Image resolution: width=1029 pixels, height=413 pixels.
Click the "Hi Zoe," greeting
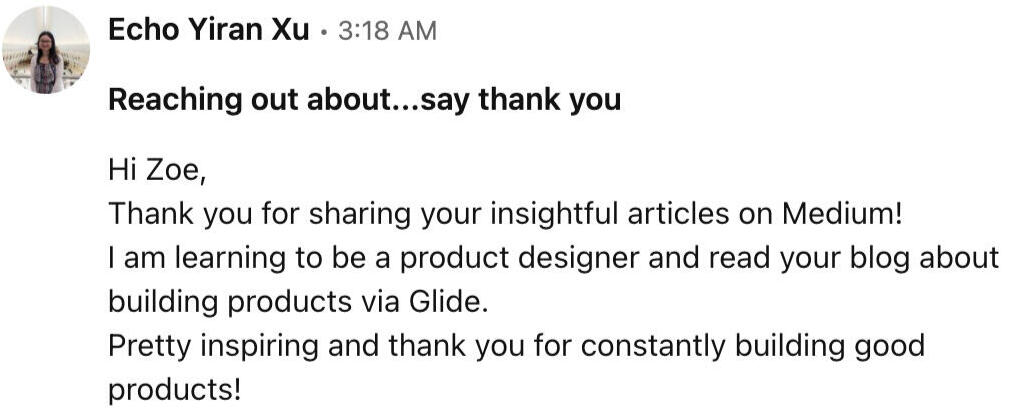(156, 172)
